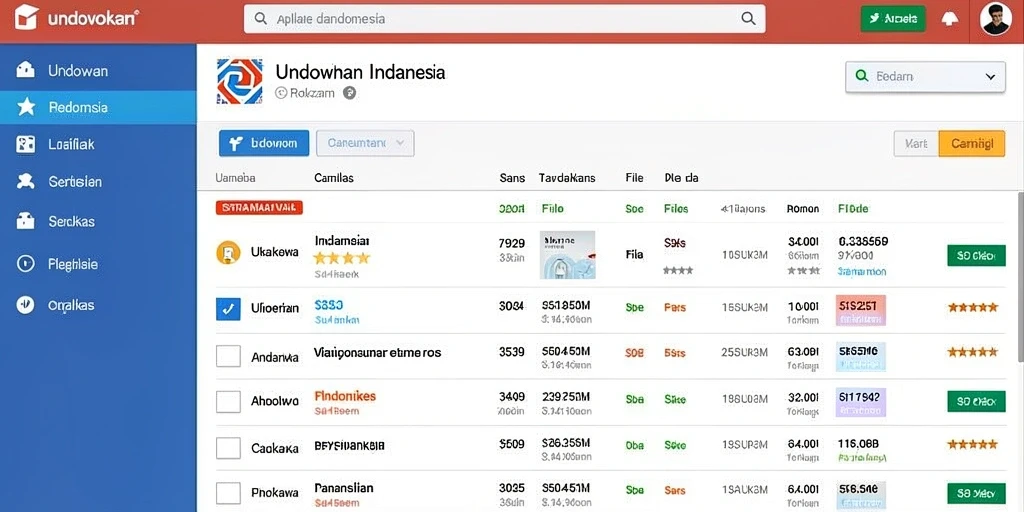Select Redomsia in the sidebar

click(x=98, y=107)
